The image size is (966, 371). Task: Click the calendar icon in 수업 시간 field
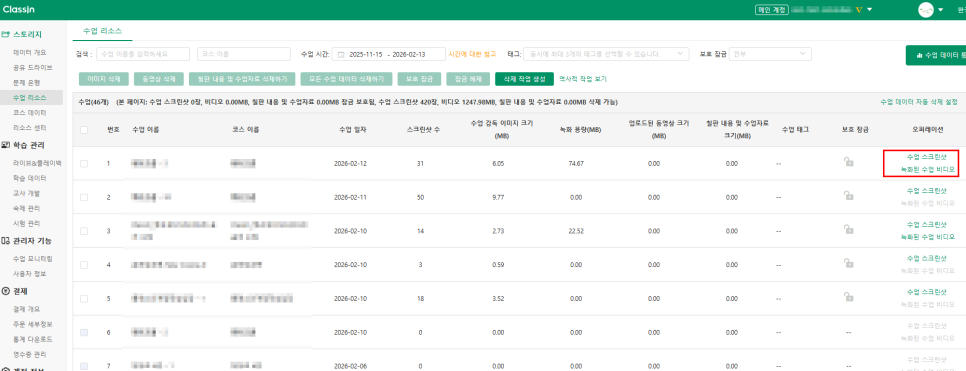tap(341, 54)
